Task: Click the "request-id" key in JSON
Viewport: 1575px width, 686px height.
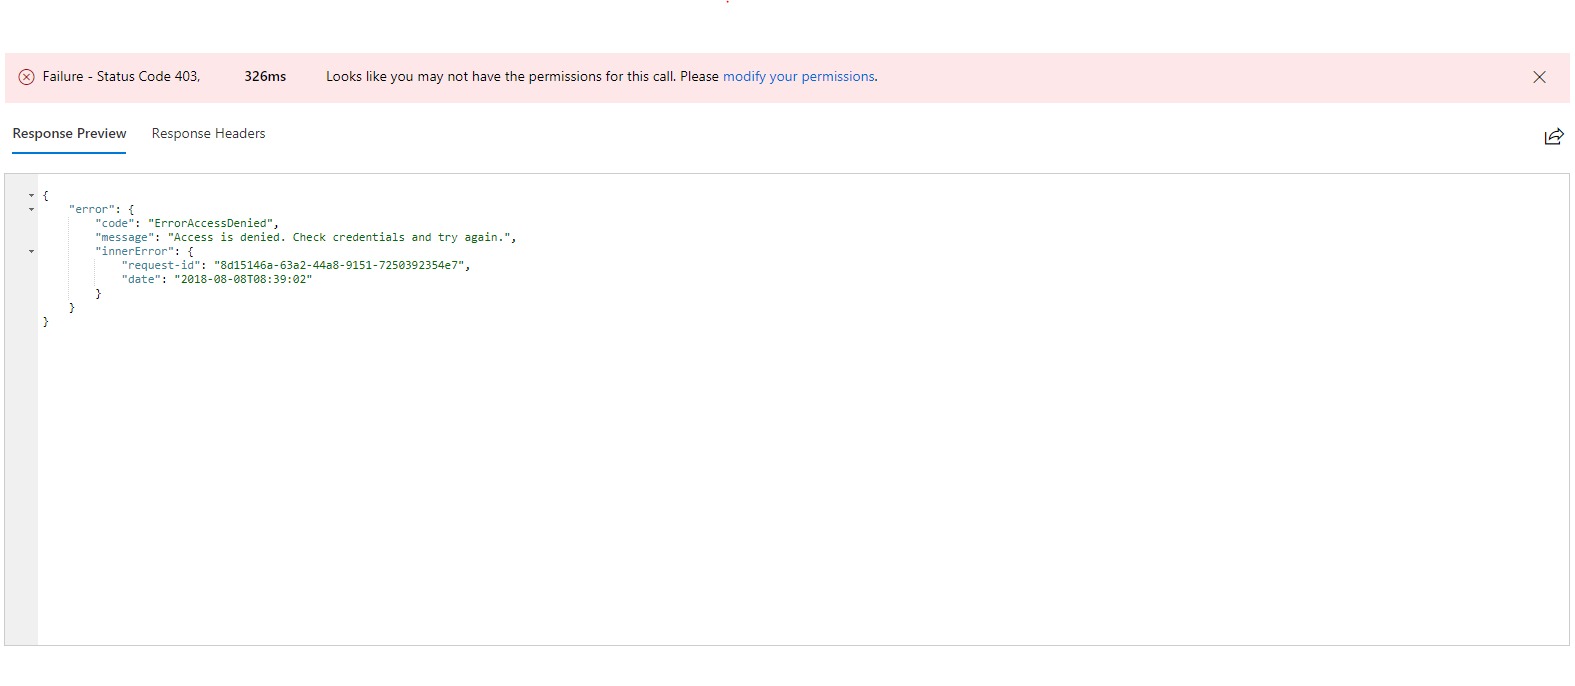Action: click(x=161, y=266)
